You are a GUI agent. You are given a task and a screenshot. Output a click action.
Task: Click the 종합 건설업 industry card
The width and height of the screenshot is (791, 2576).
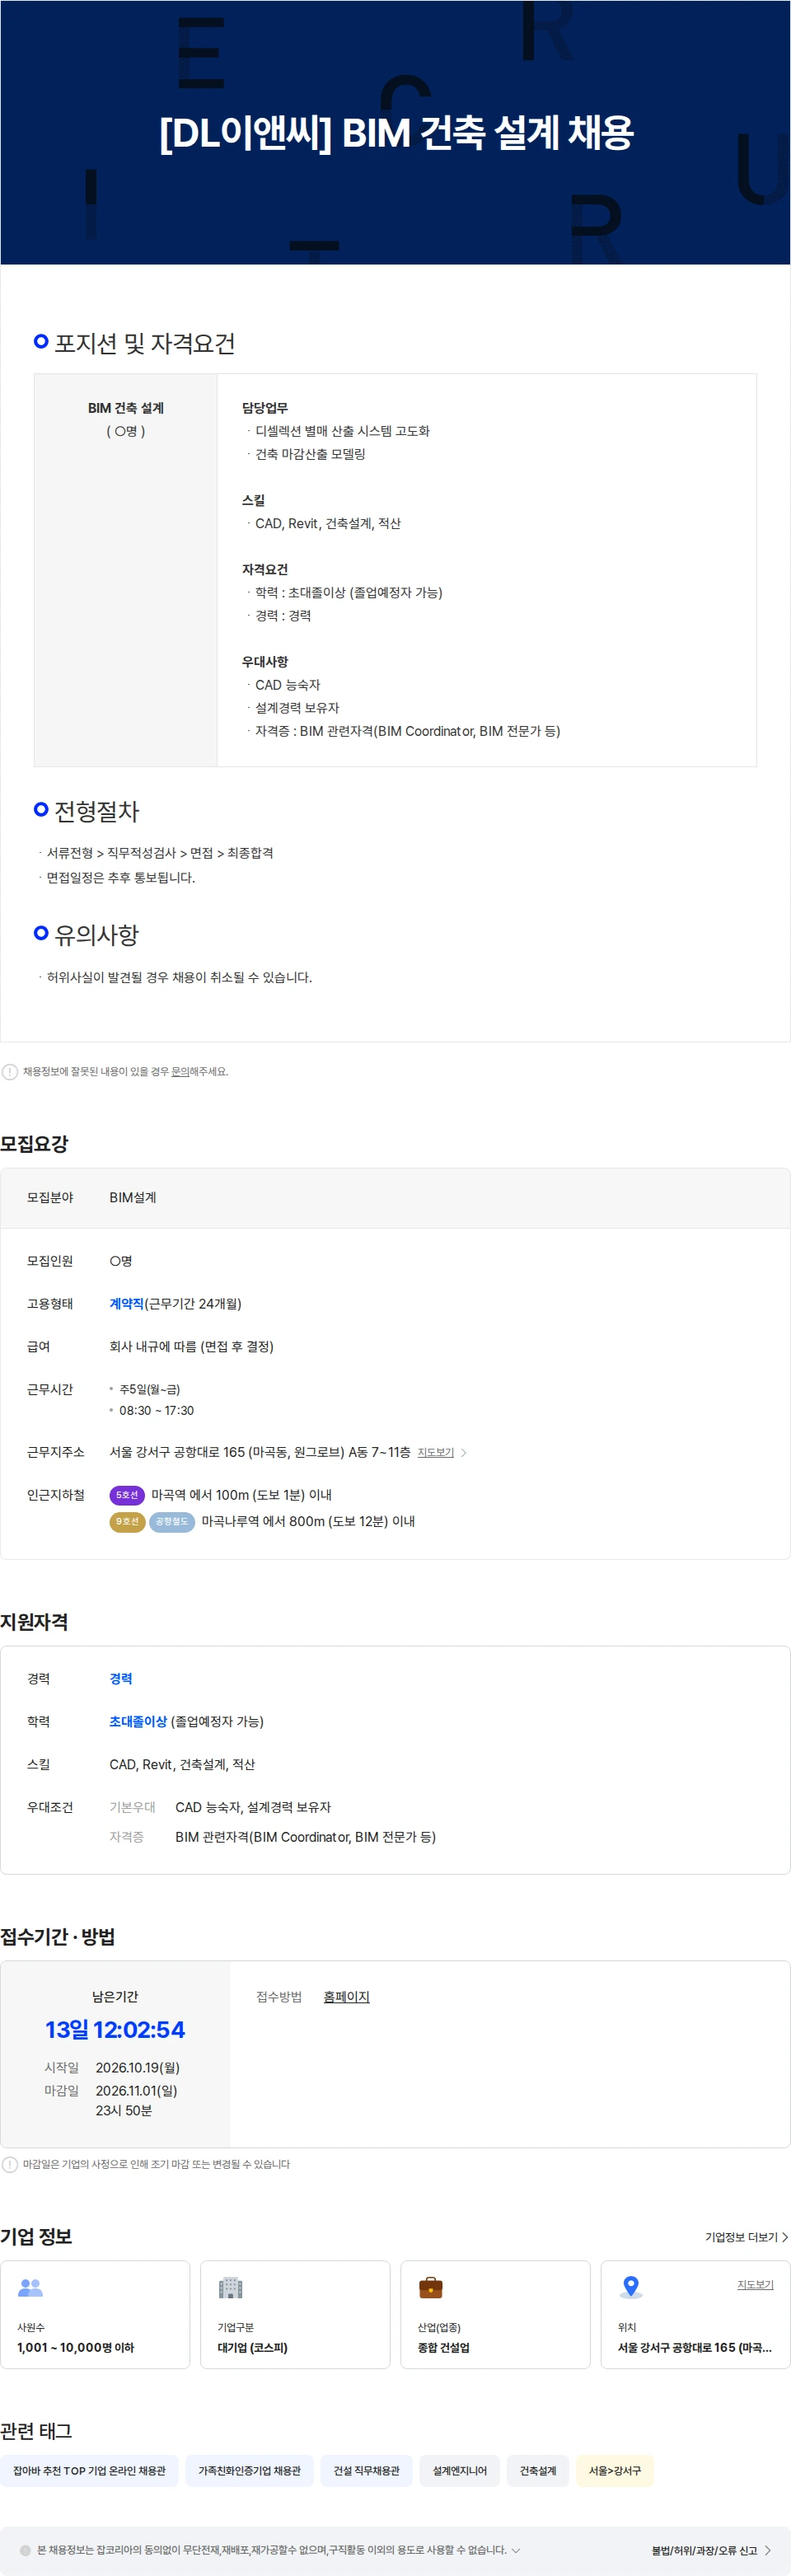[x=495, y=2314]
